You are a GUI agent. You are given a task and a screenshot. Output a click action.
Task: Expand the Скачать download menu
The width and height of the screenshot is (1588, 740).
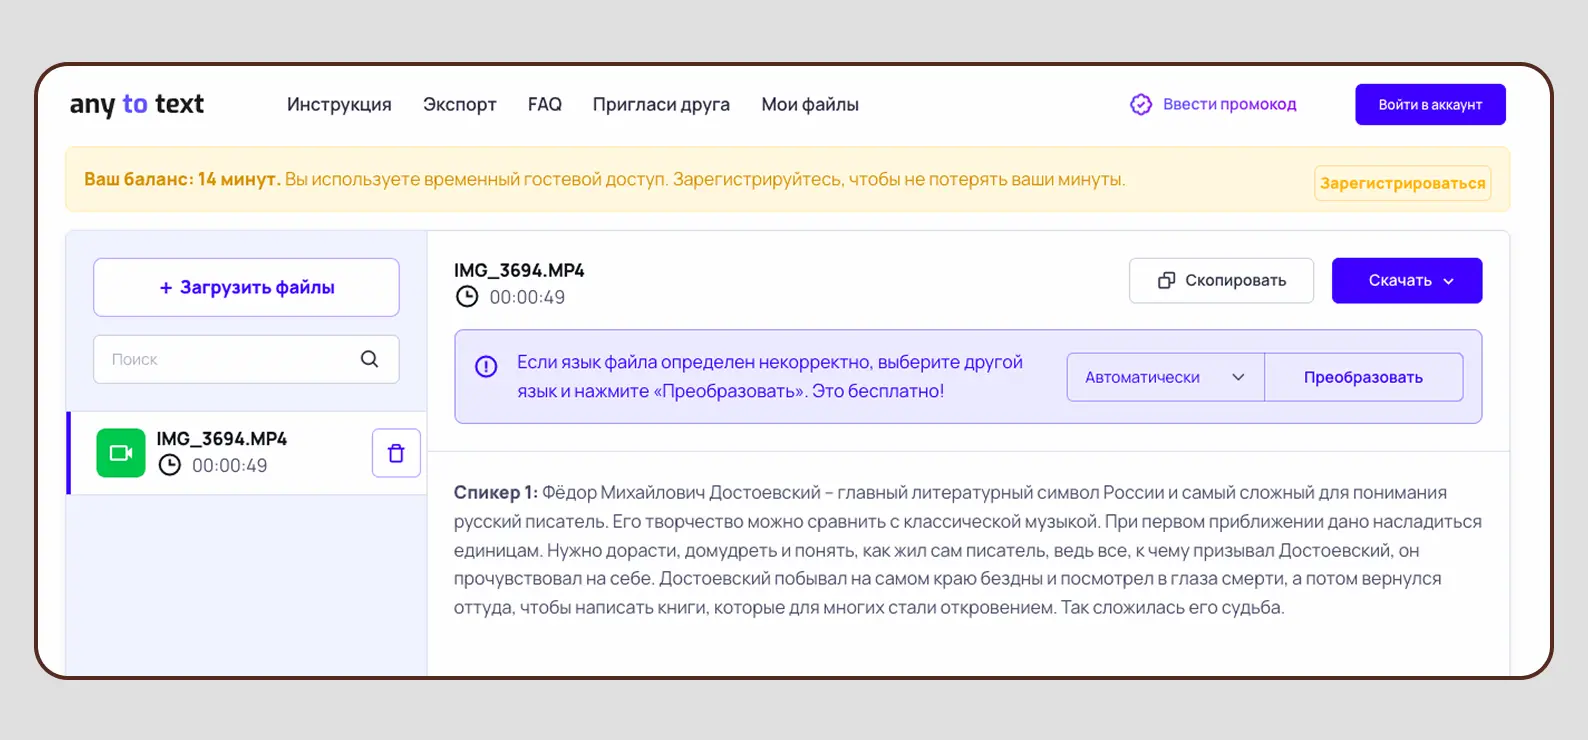coord(1406,281)
